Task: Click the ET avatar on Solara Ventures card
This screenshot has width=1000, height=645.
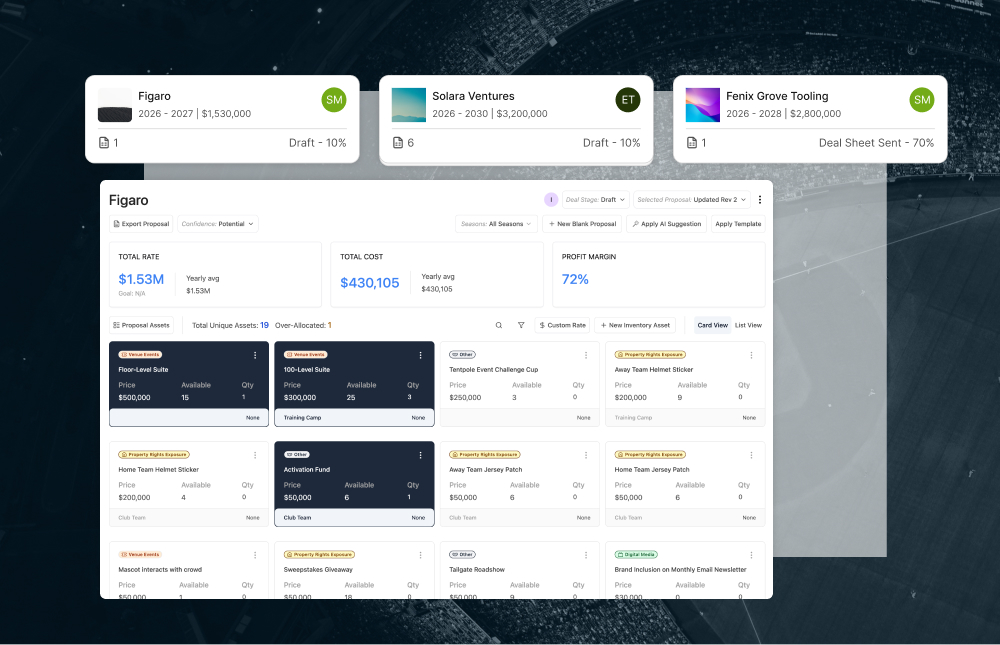Action: [x=627, y=100]
